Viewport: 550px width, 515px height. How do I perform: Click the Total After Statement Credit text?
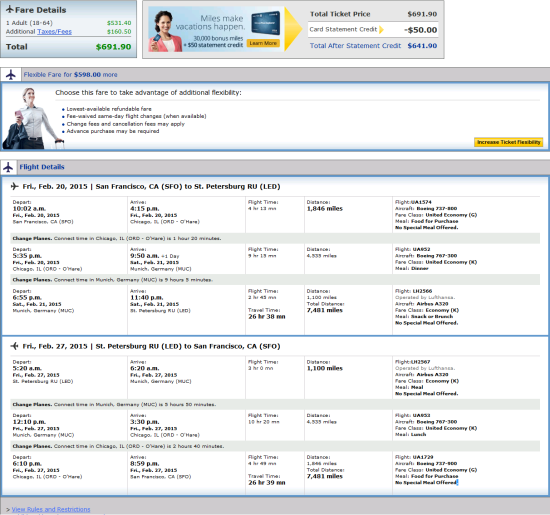pyautogui.click(x=355, y=46)
